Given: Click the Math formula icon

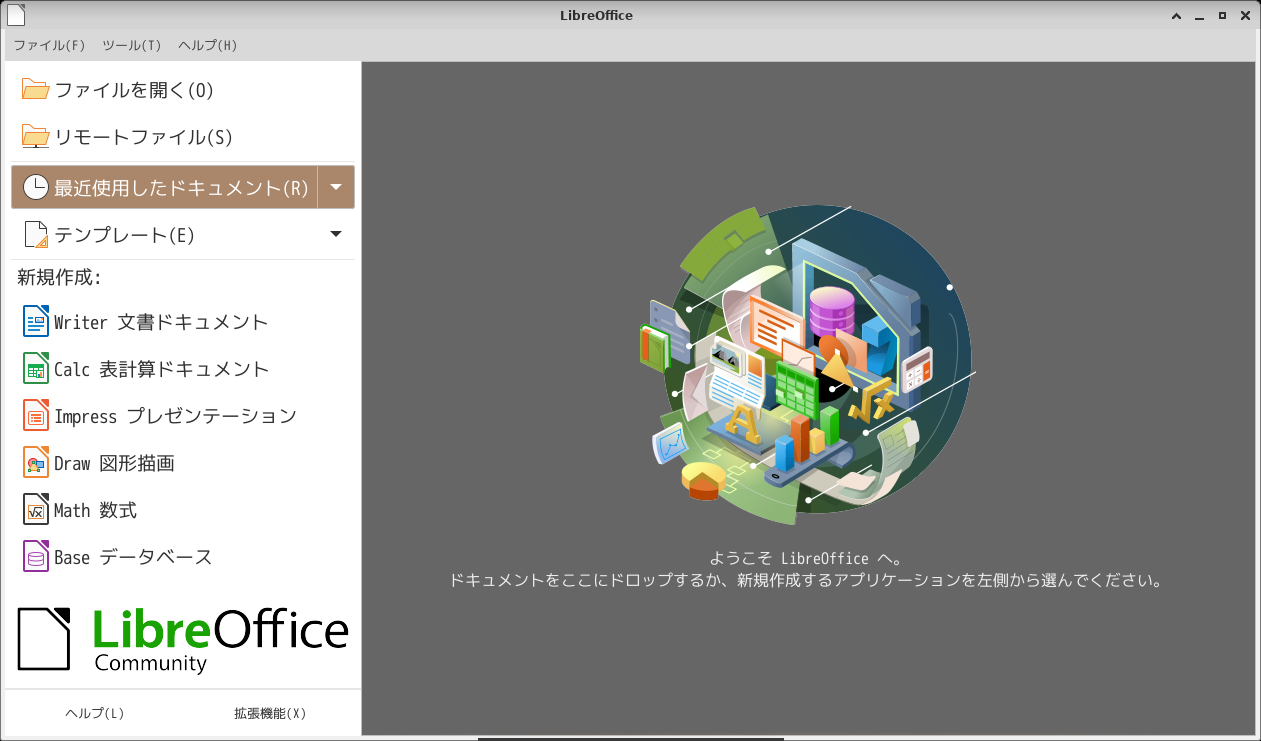Looking at the screenshot, I should (x=36, y=510).
